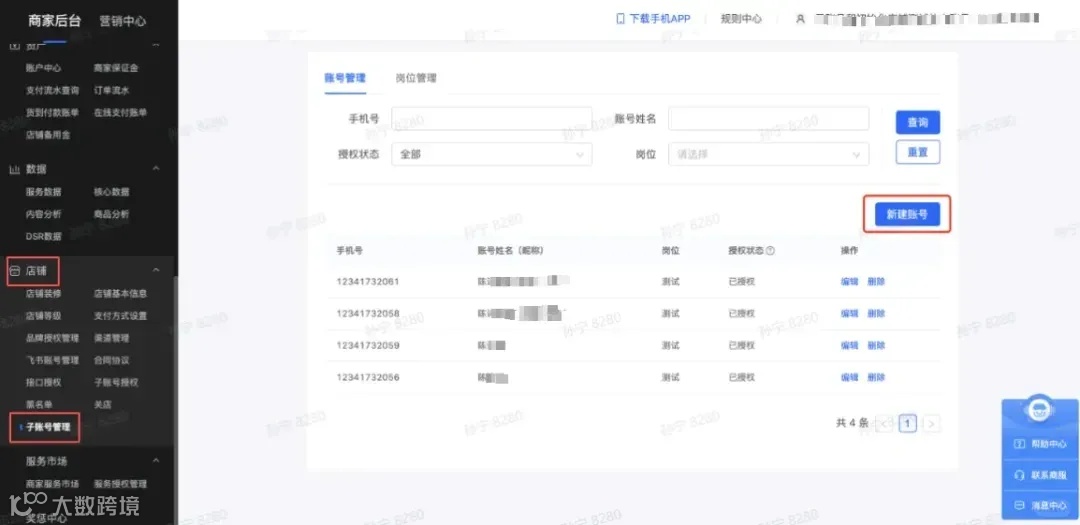This screenshot has width=1080, height=525.
Task: Collapse the 数据 sidebar section chevron
Action: 156,169
